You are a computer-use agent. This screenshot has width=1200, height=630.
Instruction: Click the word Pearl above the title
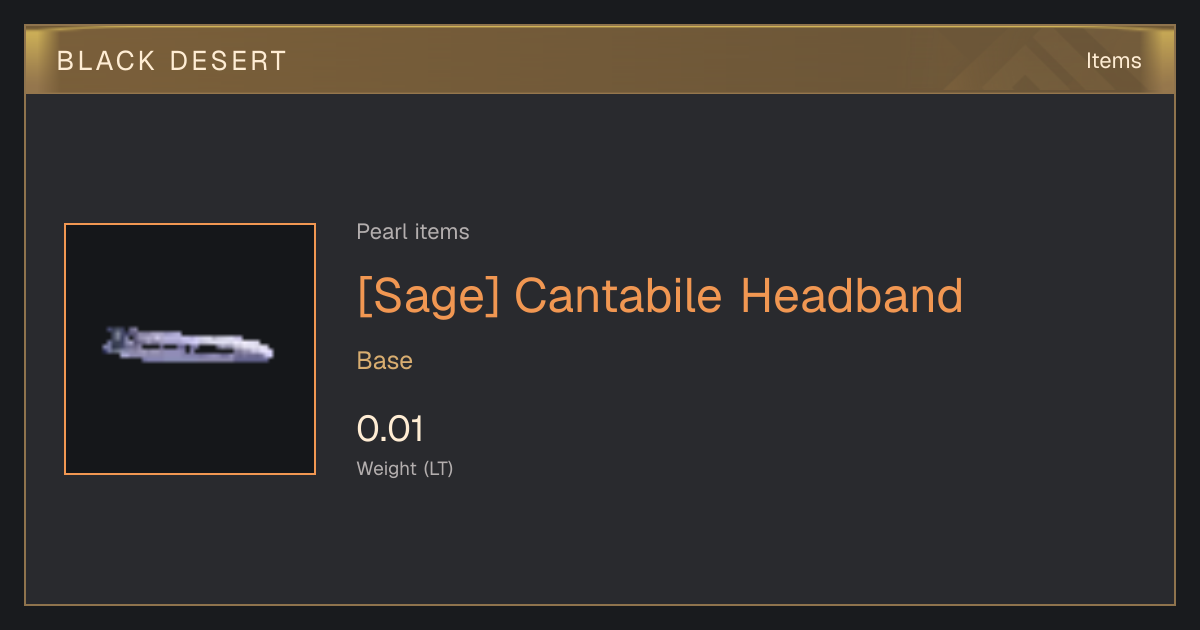click(378, 232)
